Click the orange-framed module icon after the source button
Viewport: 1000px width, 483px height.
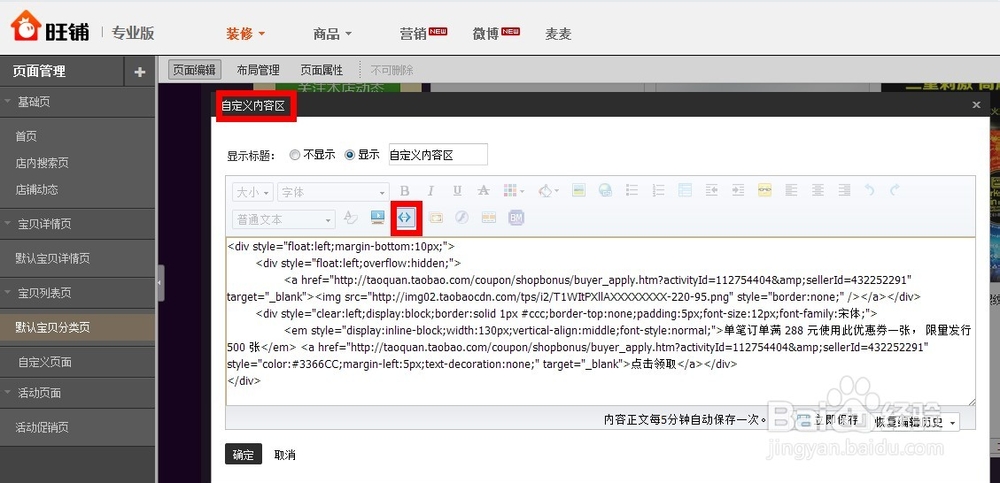click(436, 218)
